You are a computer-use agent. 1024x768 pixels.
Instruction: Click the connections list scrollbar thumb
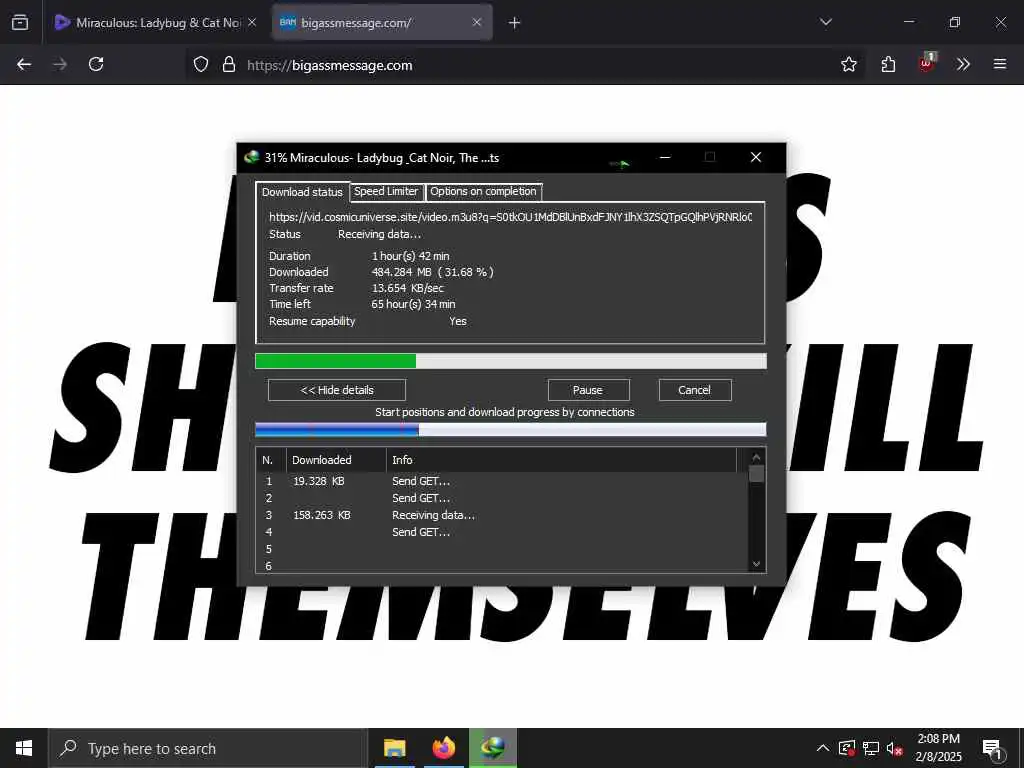tap(757, 473)
